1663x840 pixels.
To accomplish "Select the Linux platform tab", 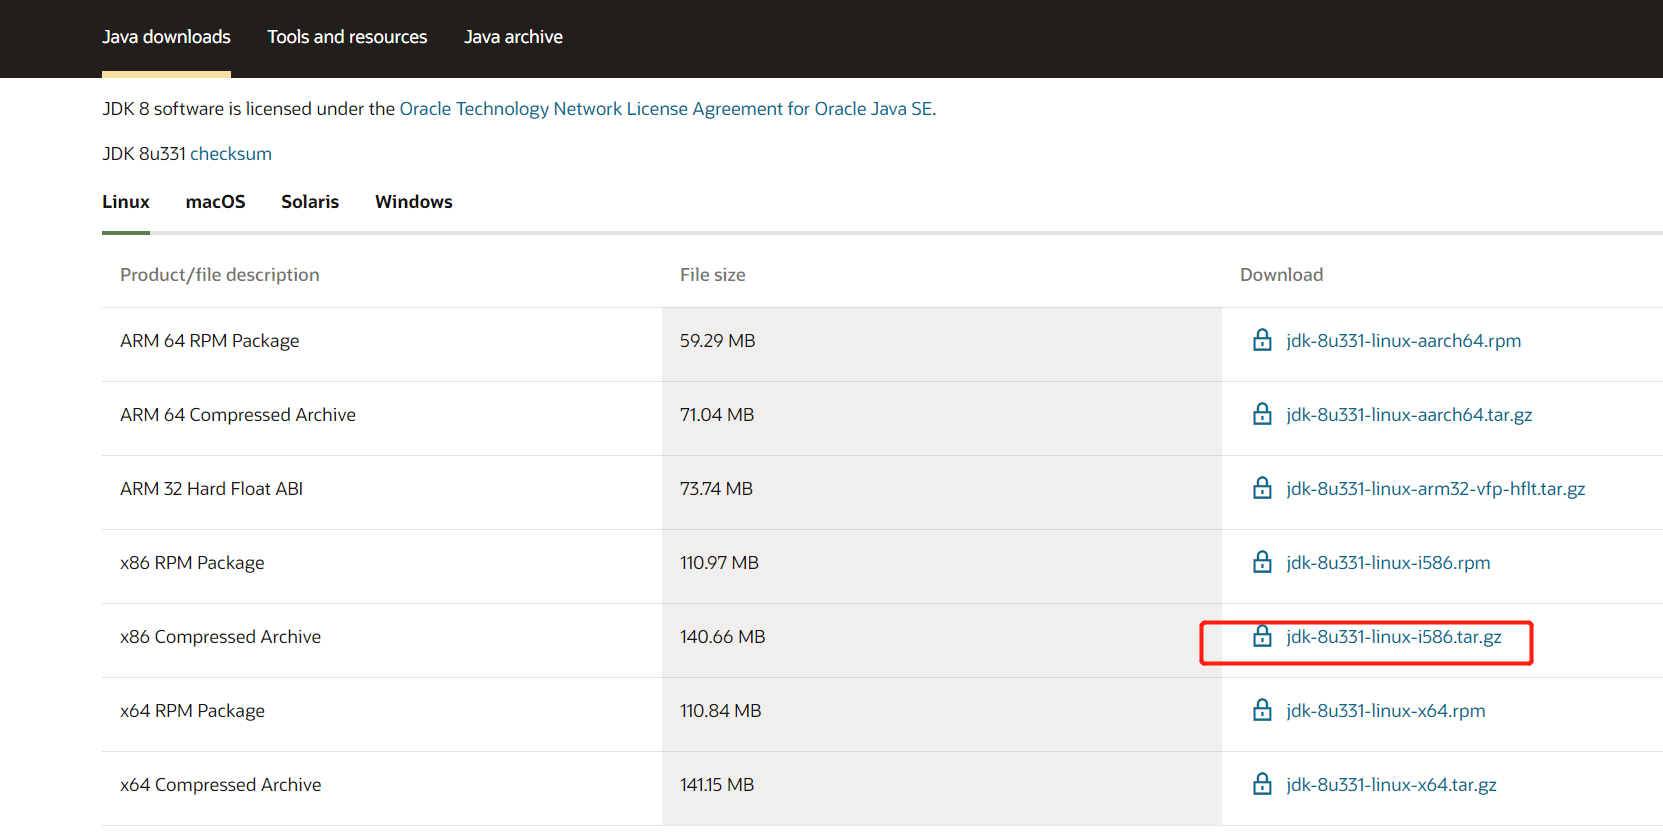I will pyautogui.click(x=126, y=202).
